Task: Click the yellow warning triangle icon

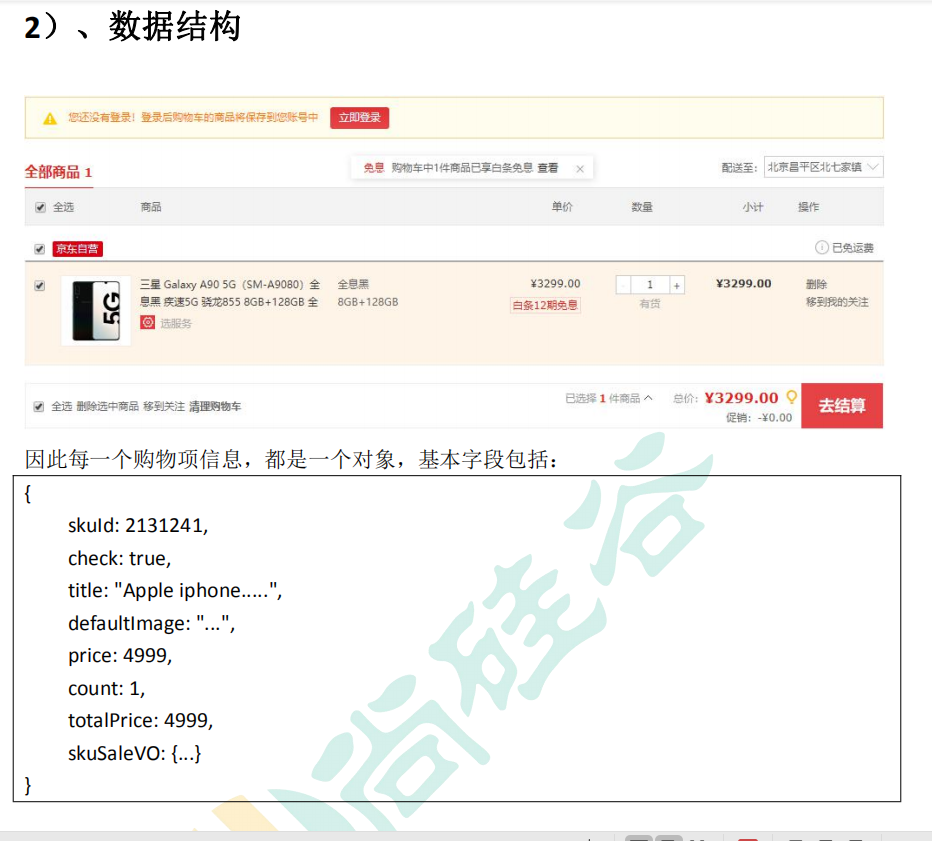Action: coord(50,119)
